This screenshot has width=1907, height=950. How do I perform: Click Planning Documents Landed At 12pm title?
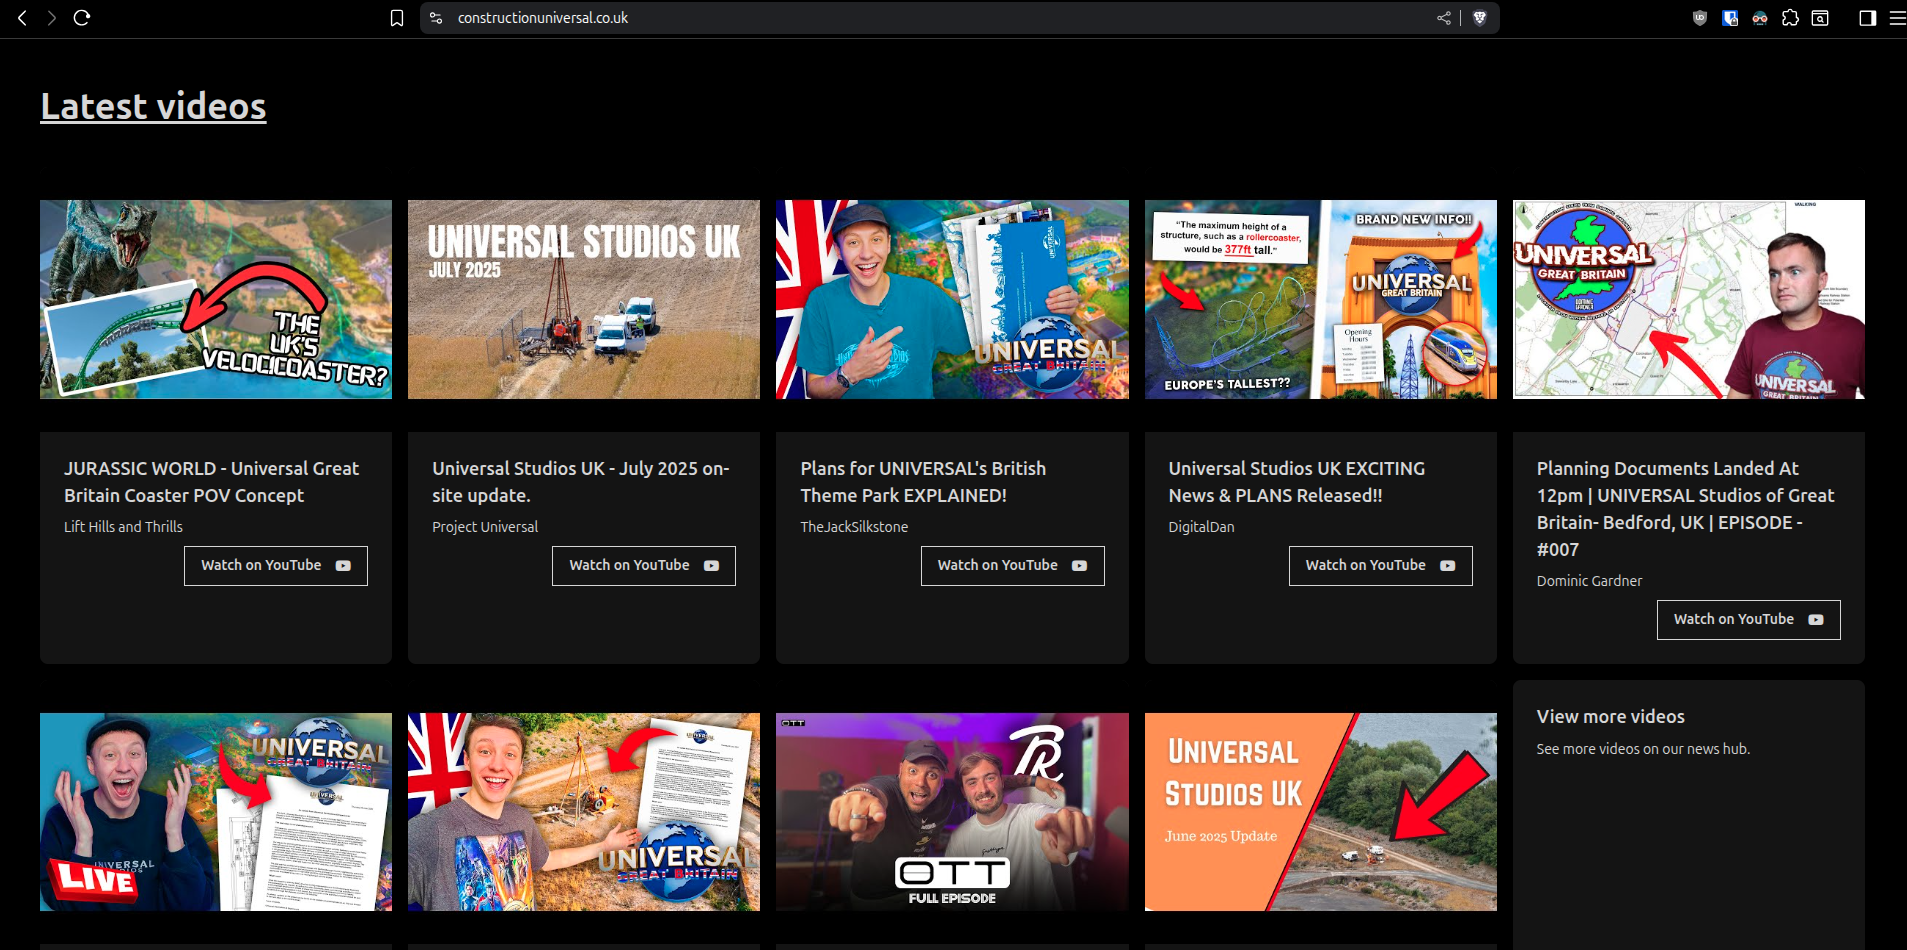coord(1686,509)
